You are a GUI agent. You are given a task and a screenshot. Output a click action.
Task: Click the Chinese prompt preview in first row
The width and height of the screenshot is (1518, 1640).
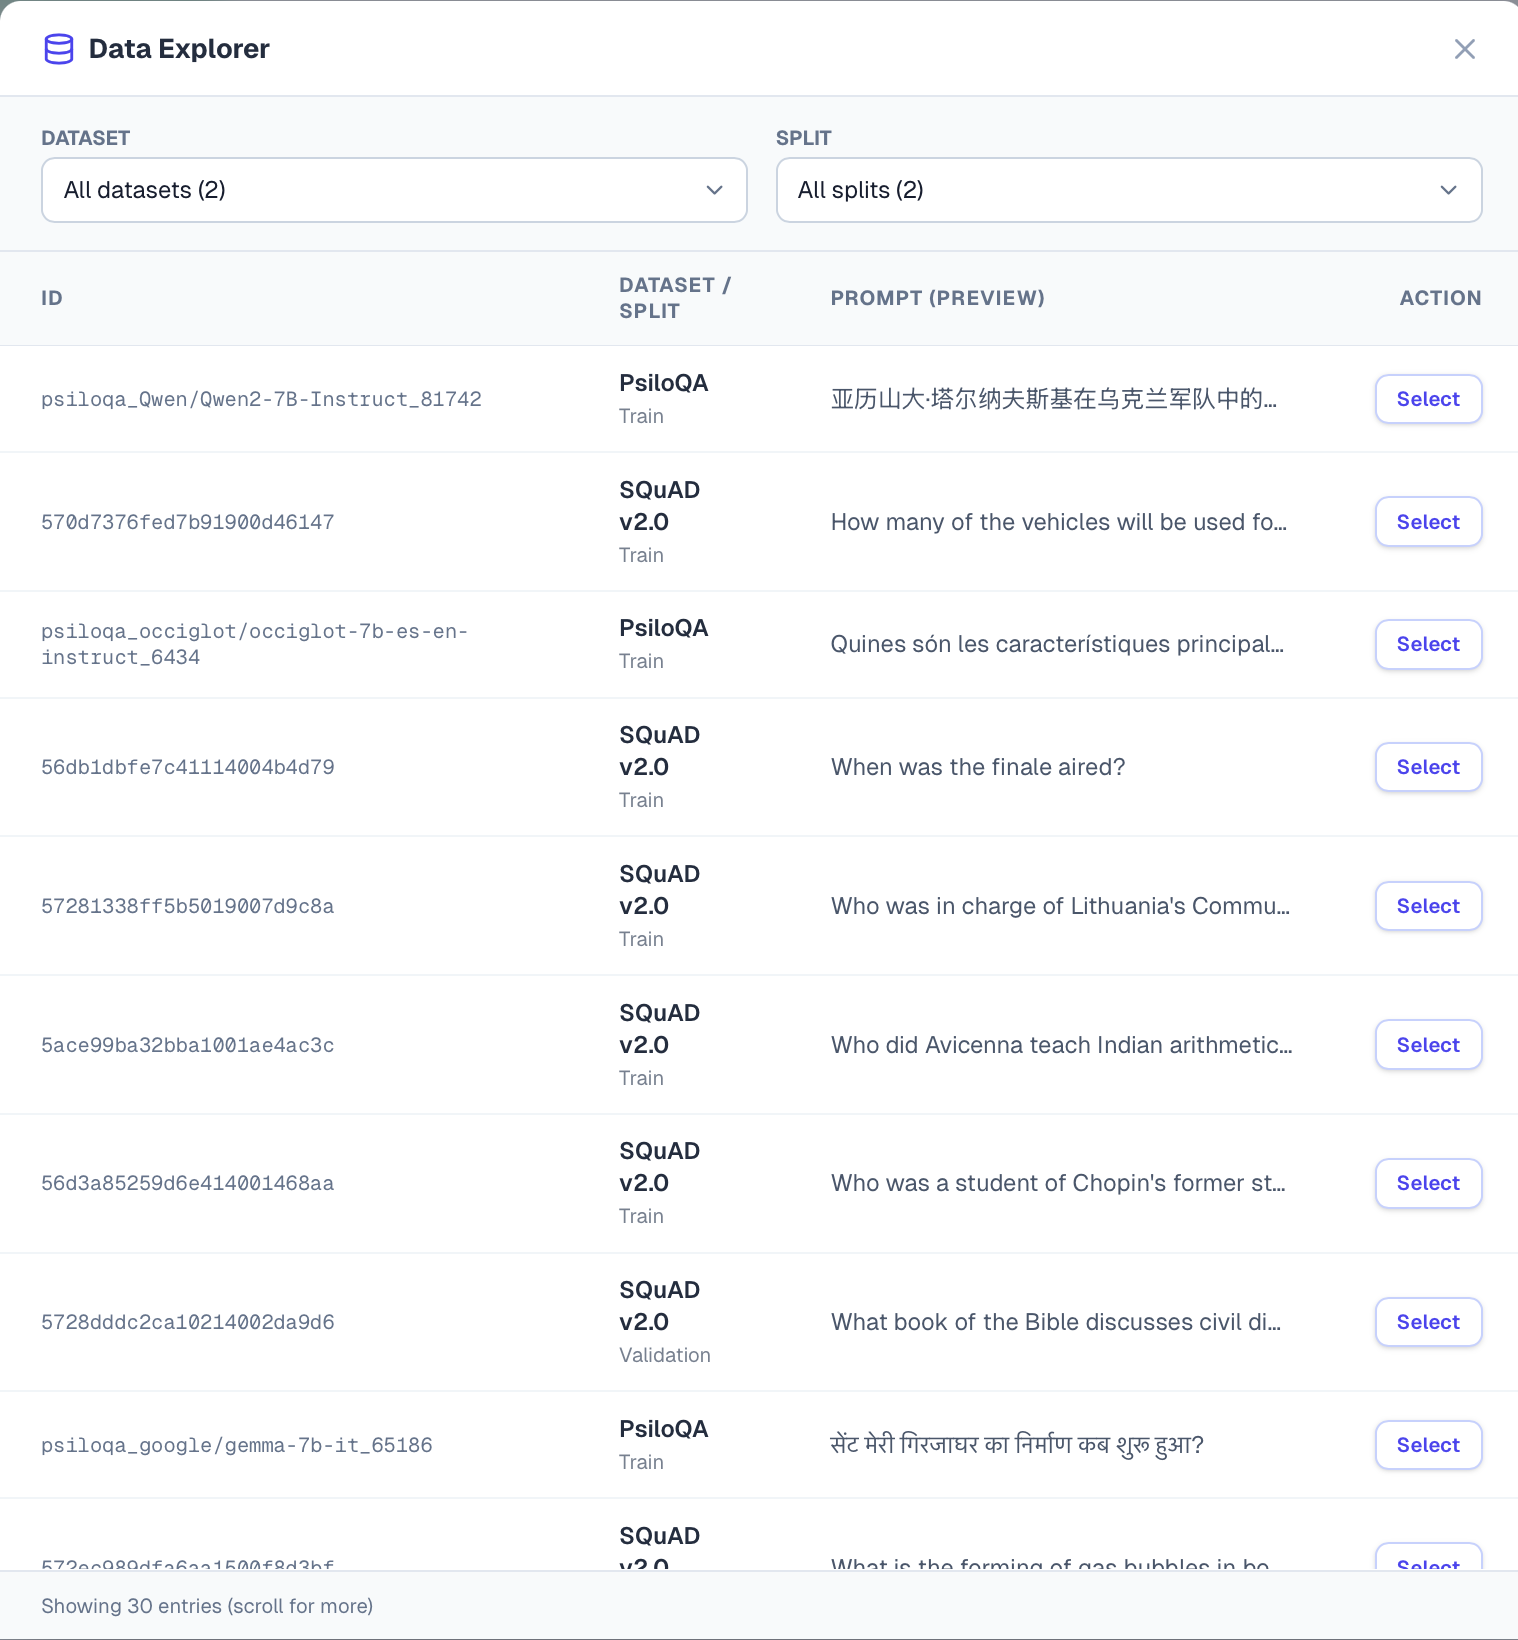[1054, 399]
